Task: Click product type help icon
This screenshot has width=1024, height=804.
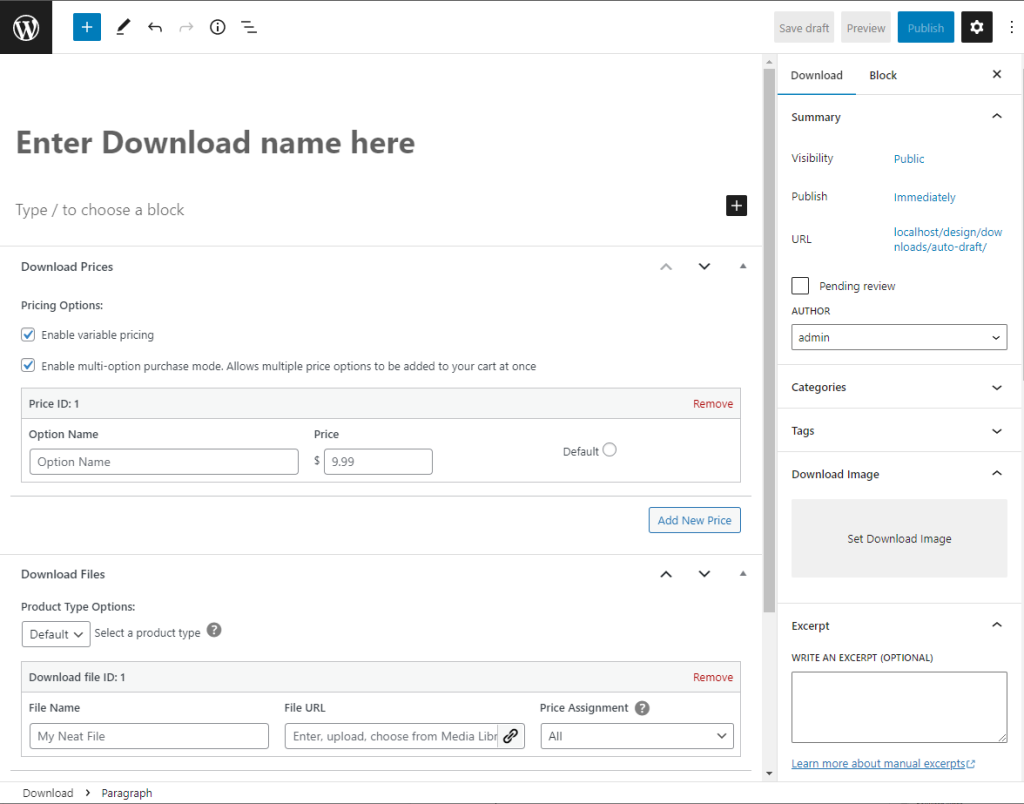Action: tap(214, 630)
